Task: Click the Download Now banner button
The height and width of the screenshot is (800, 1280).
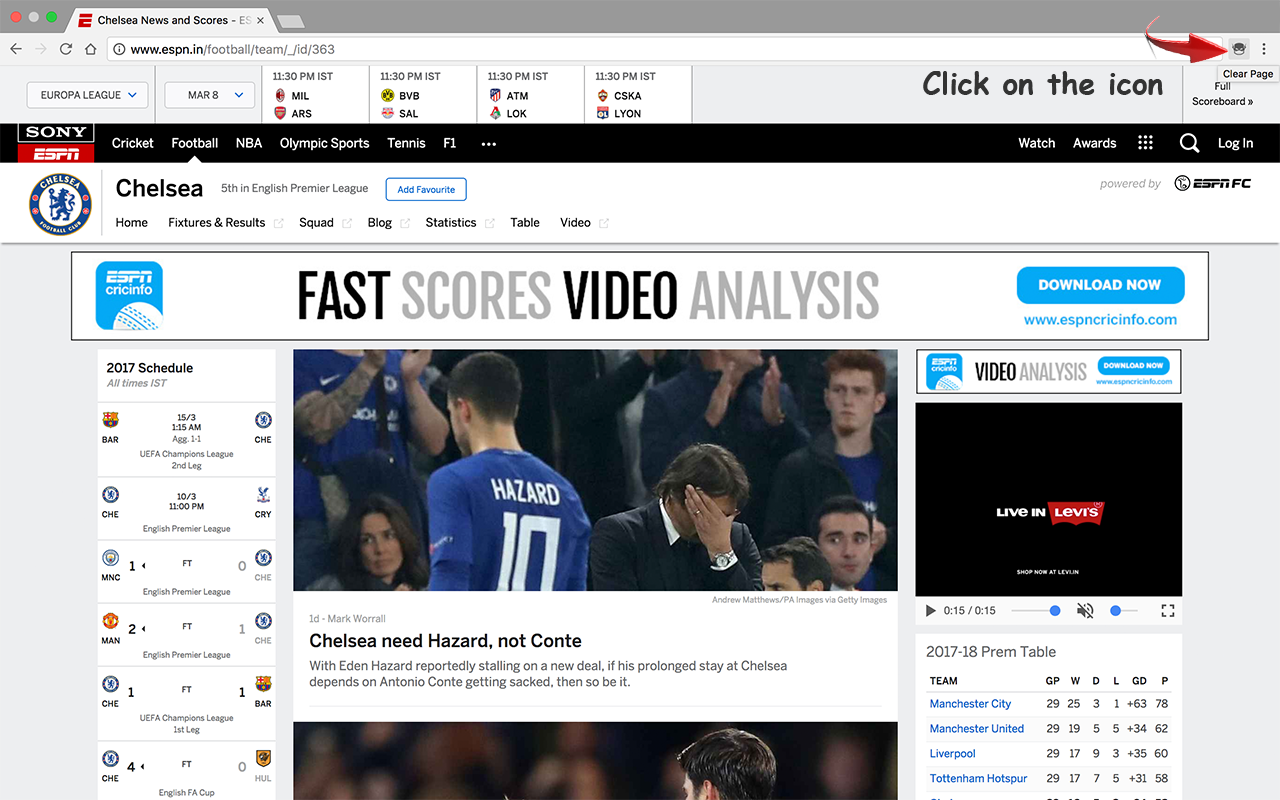Action: (x=1100, y=285)
